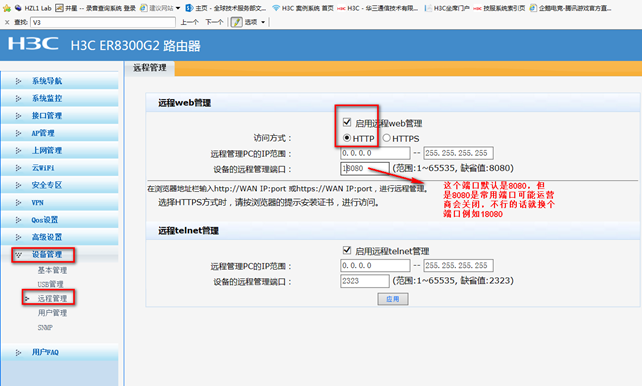The width and height of the screenshot is (642, 386).
Task: Expand 安全专区 menu in sidebar
Action: tap(60, 185)
